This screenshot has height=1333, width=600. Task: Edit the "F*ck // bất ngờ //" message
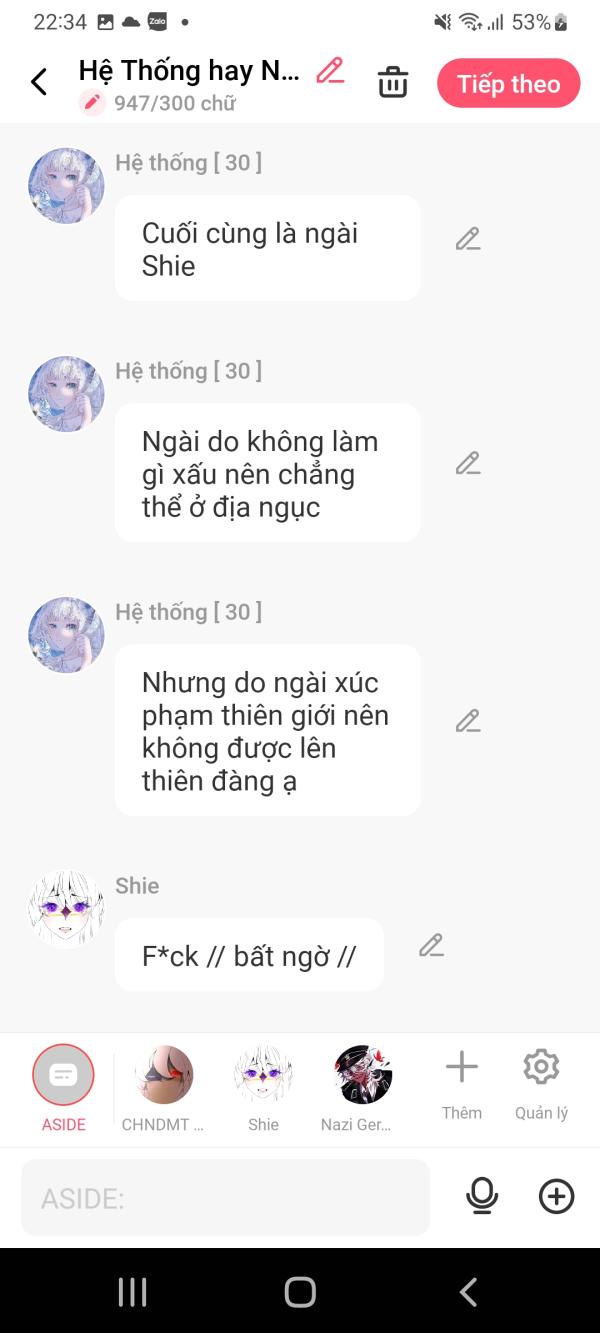(431, 945)
